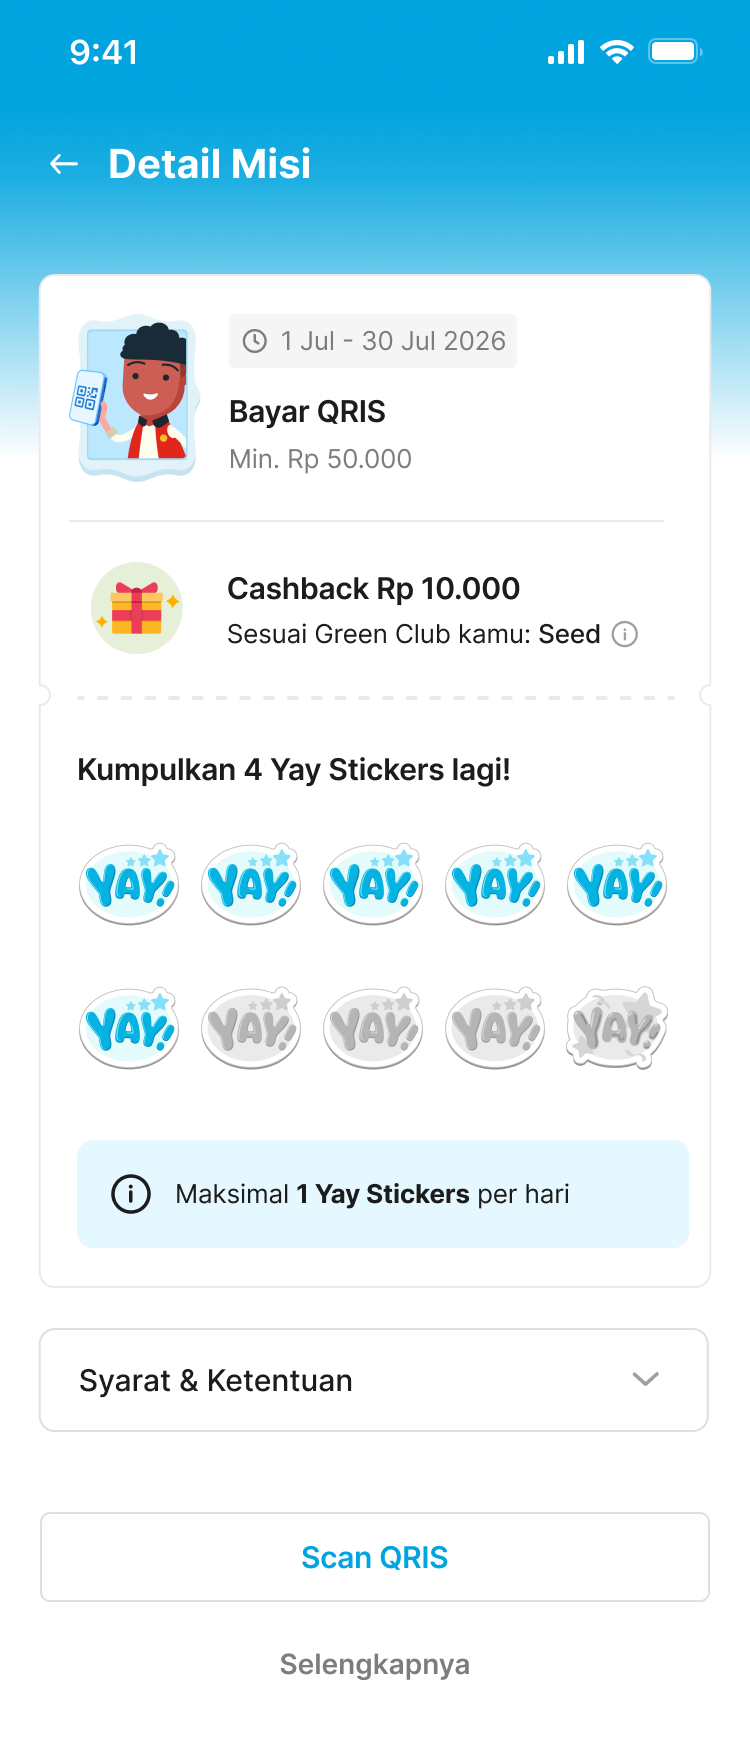Viewport: 750px width, 1744px height.
Task: Tap the first gray uncollected Yay sticker
Action: [251, 1027]
